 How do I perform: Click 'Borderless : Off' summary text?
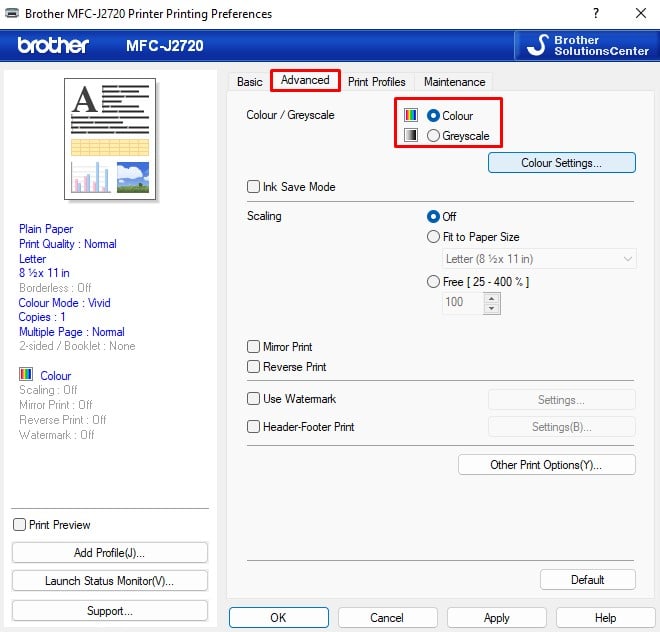[x=55, y=288]
